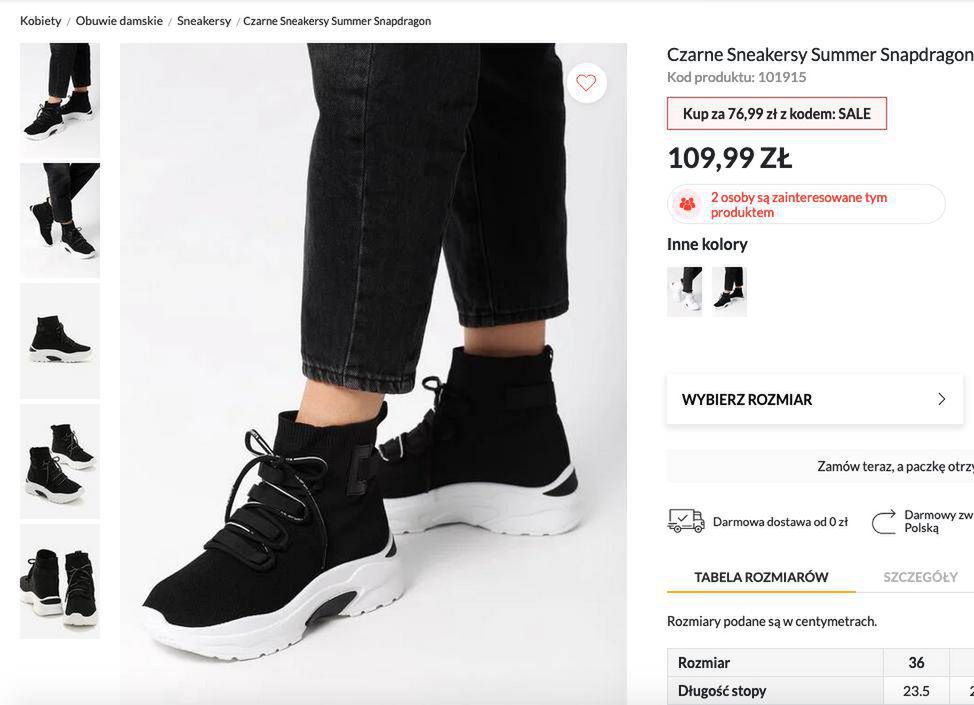
Task: Open Obuwie damskie breadcrumb link
Action: pos(119,21)
